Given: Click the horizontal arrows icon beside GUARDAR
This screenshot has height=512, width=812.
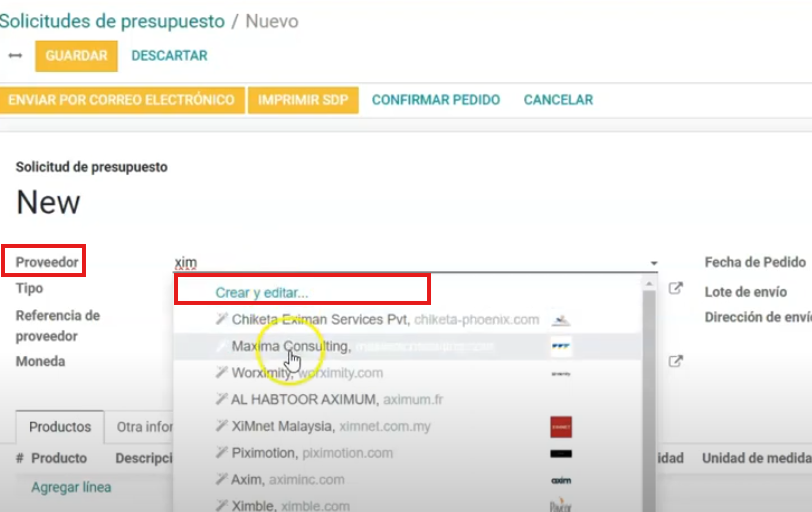Looking at the screenshot, I should click(15, 55).
